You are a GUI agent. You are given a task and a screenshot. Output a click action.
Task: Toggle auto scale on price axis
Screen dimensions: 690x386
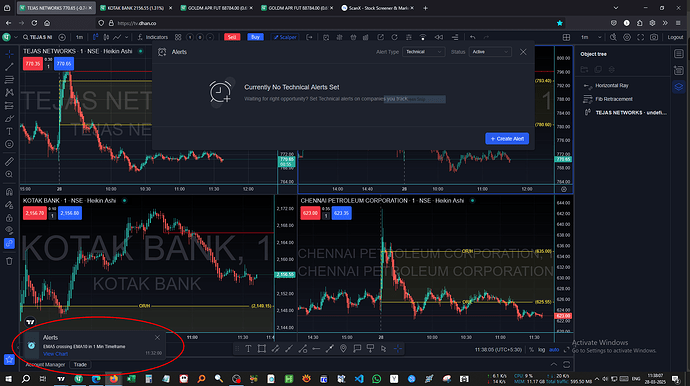tap(554, 349)
